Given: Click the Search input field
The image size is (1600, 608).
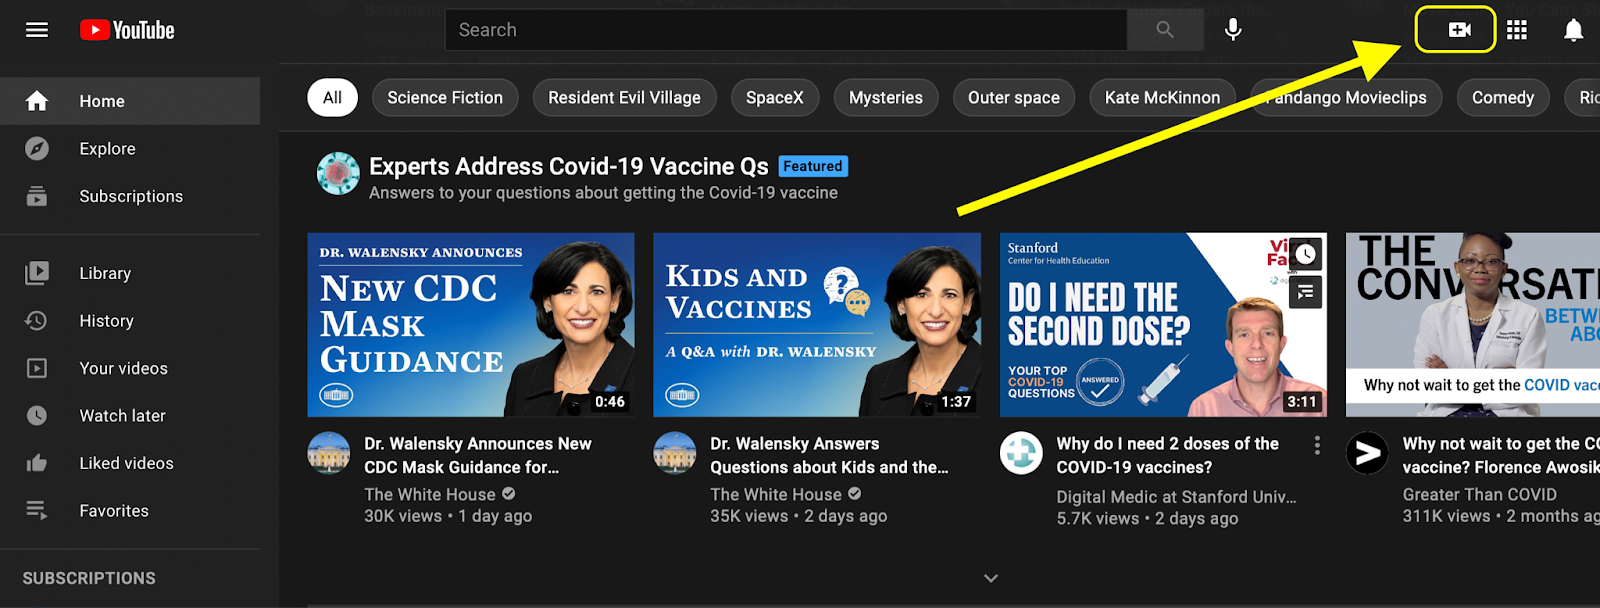Looking at the screenshot, I should click(x=786, y=30).
